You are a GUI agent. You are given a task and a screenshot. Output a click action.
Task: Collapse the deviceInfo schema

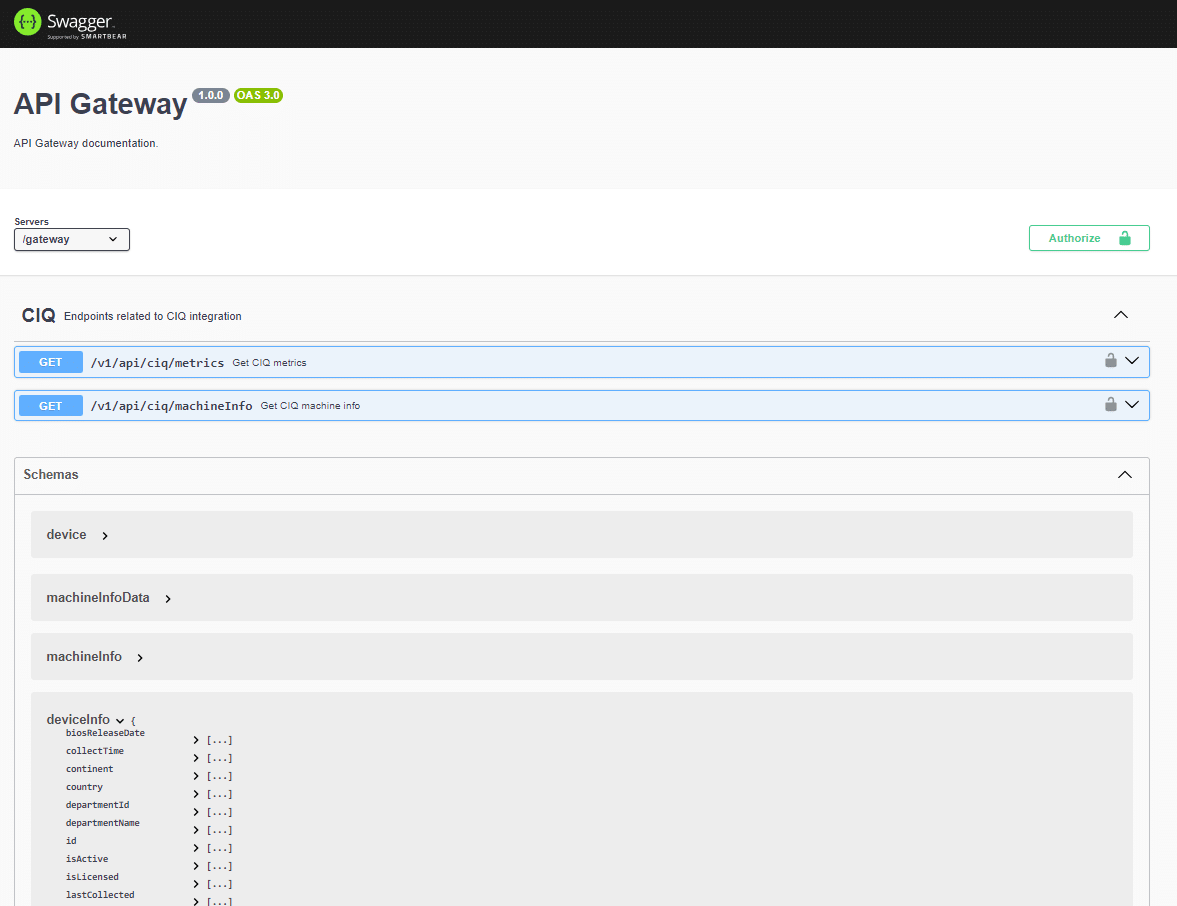click(x=120, y=719)
